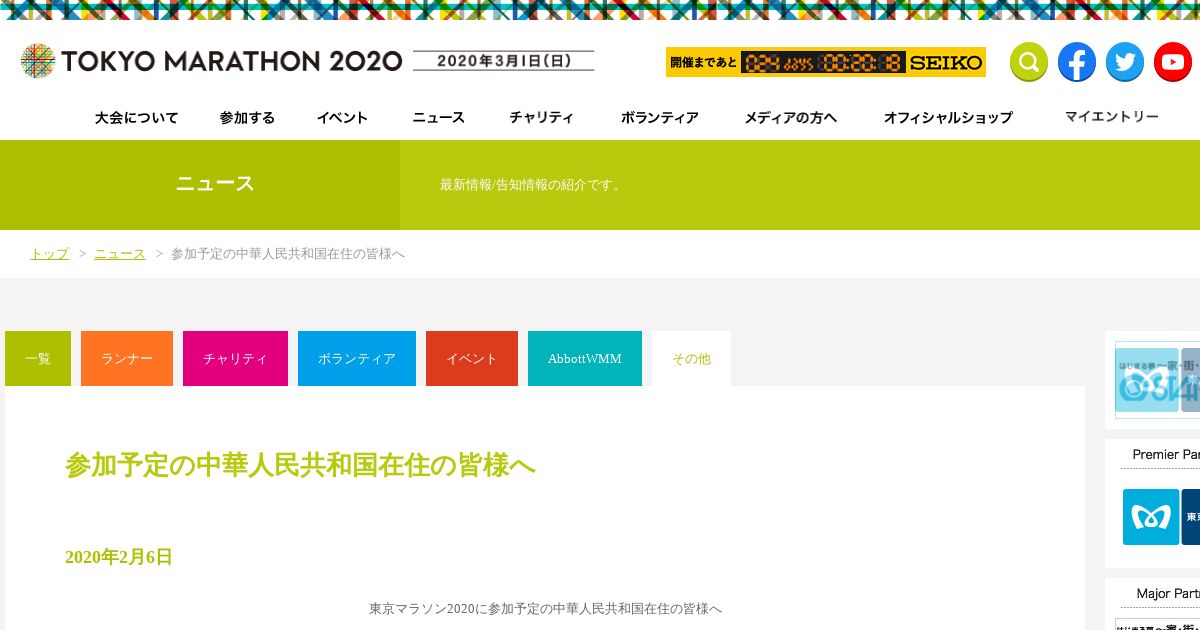Click the Premier Partner heading
Screen dimensions: 1200x630
pyautogui.click(x=1166, y=454)
